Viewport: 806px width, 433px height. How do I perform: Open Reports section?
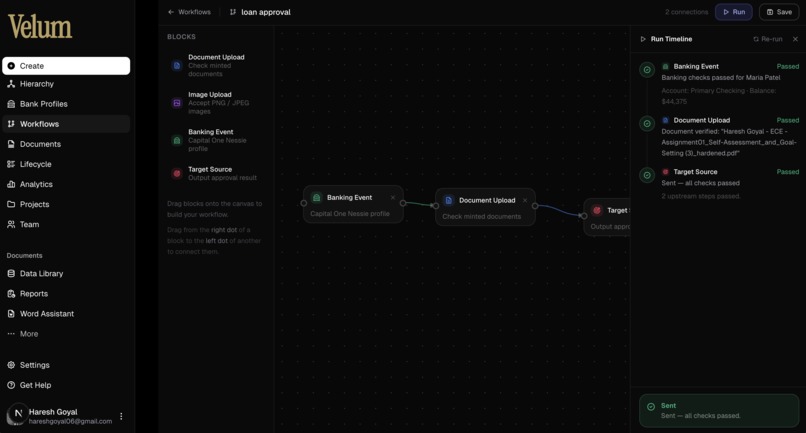pyautogui.click(x=66, y=294)
